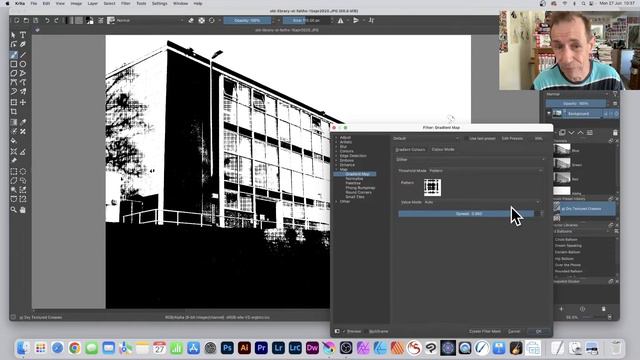Expand the Other filter category
Screen dimensions: 640x360
coord(336,201)
